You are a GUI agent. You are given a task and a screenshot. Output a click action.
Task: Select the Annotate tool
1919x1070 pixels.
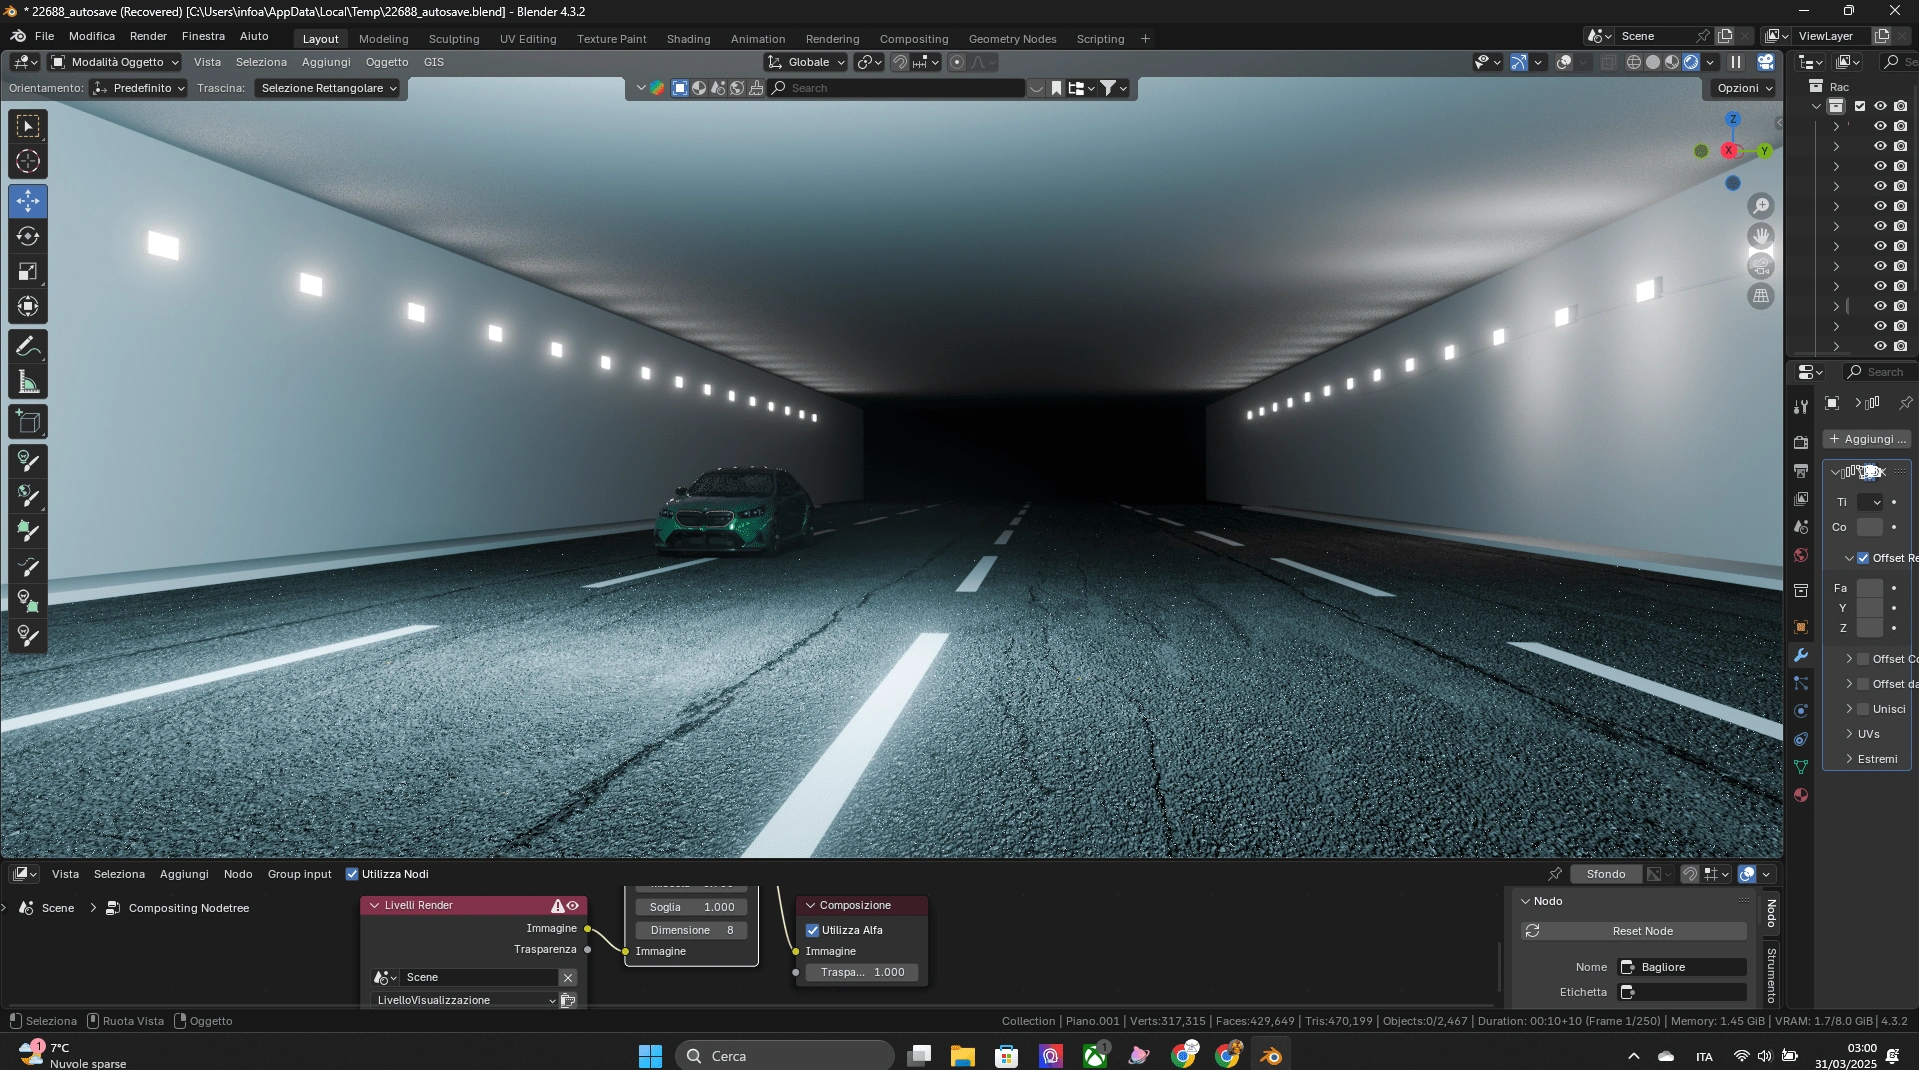point(28,347)
